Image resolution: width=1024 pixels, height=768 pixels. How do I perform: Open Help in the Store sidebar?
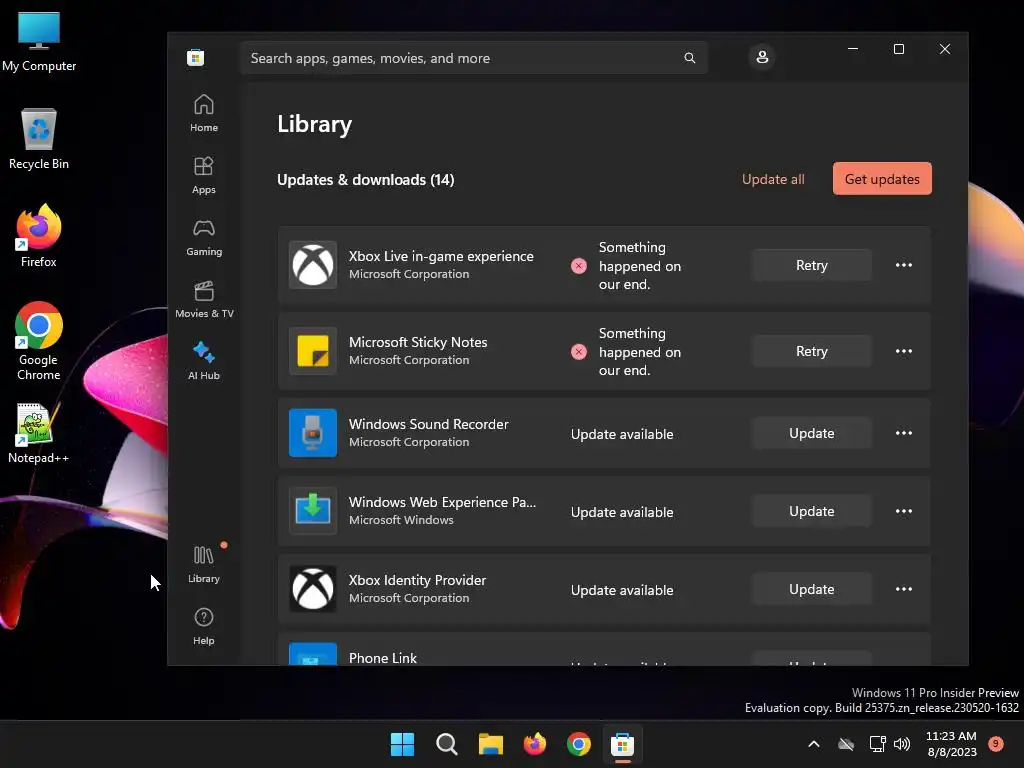(x=204, y=626)
